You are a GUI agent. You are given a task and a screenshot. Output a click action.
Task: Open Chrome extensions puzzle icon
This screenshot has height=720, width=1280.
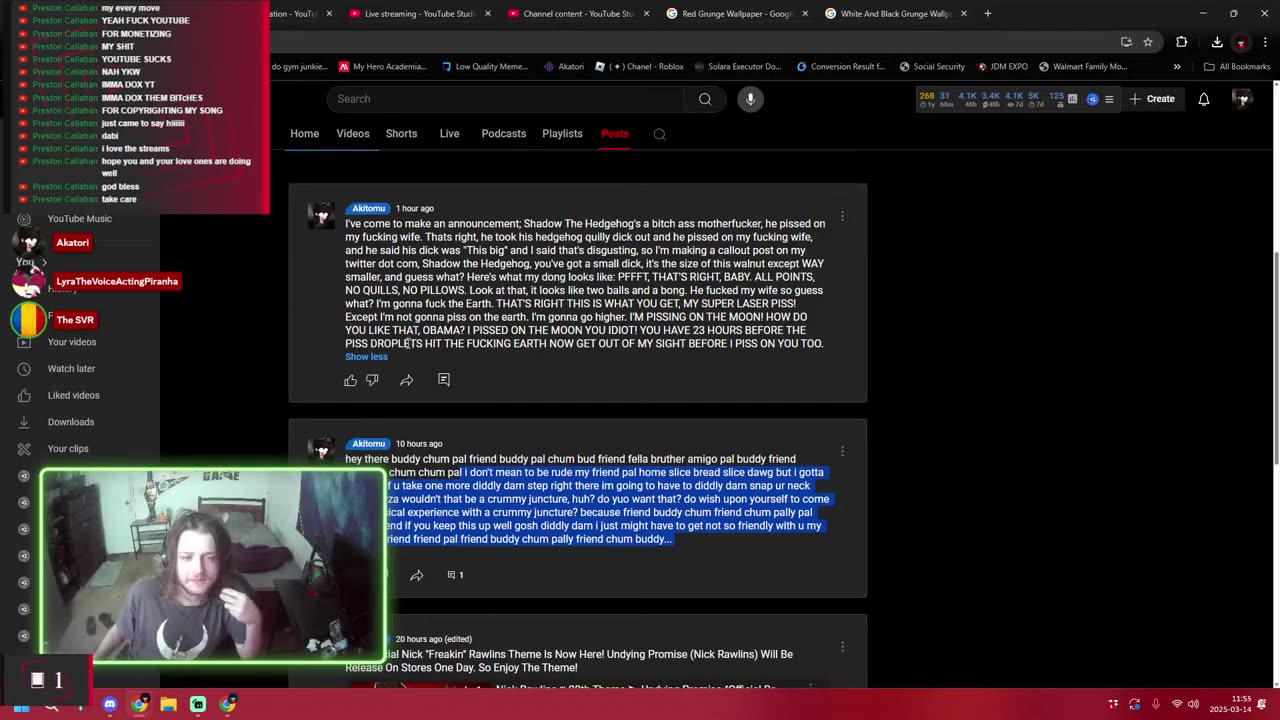click(1181, 42)
